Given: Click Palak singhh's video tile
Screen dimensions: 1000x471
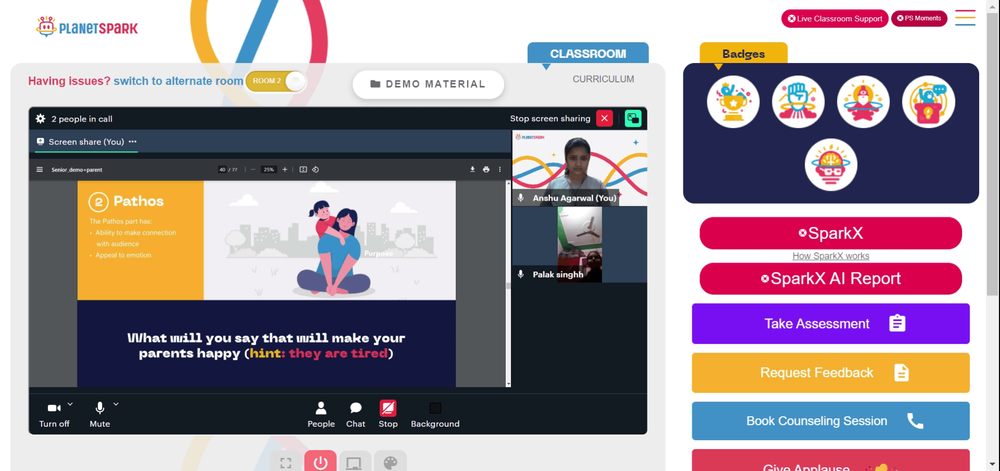Looking at the screenshot, I should pyautogui.click(x=580, y=244).
